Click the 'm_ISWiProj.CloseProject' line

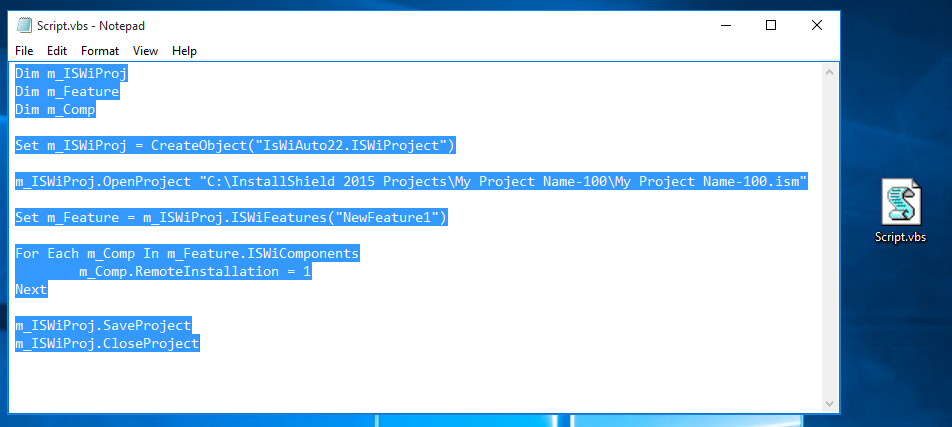[107, 344]
